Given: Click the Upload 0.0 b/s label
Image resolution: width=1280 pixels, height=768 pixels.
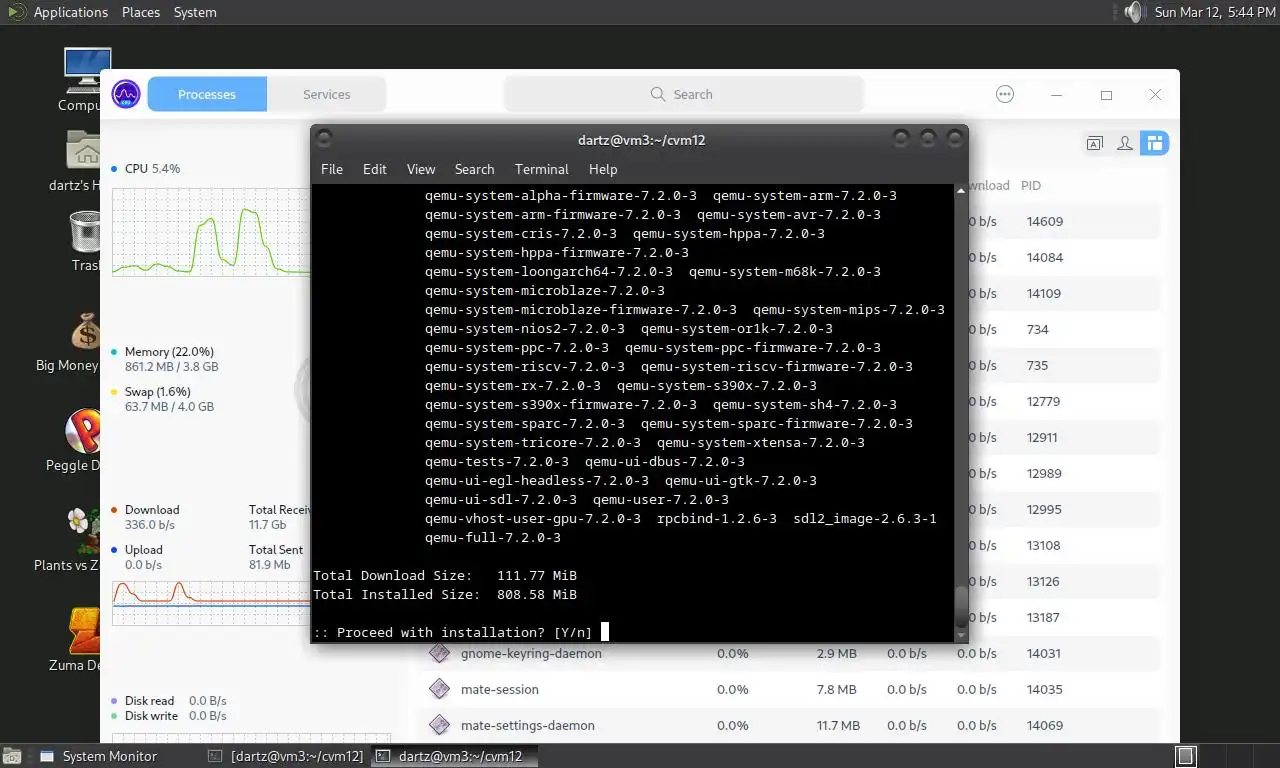Looking at the screenshot, I should (x=143, y=557).
